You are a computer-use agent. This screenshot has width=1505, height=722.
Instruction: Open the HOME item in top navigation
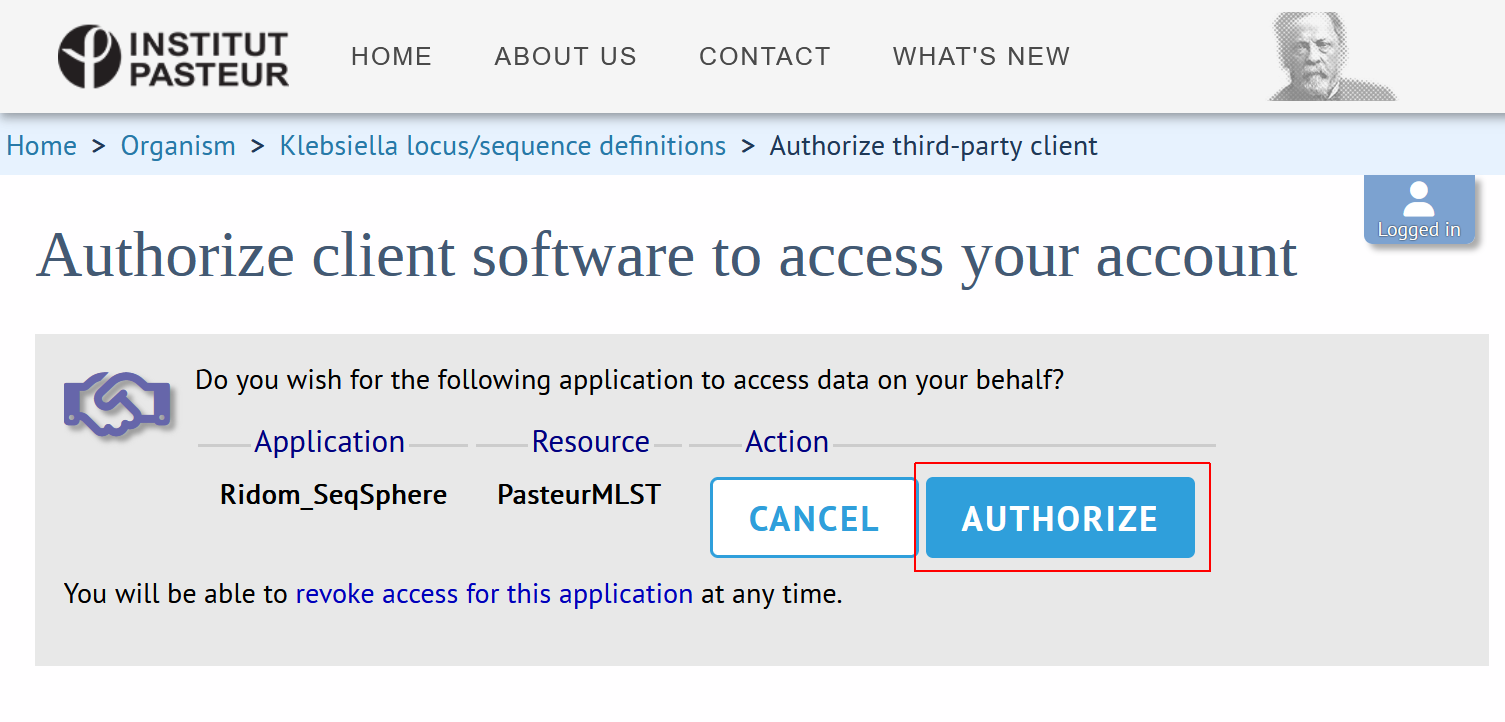391,57
